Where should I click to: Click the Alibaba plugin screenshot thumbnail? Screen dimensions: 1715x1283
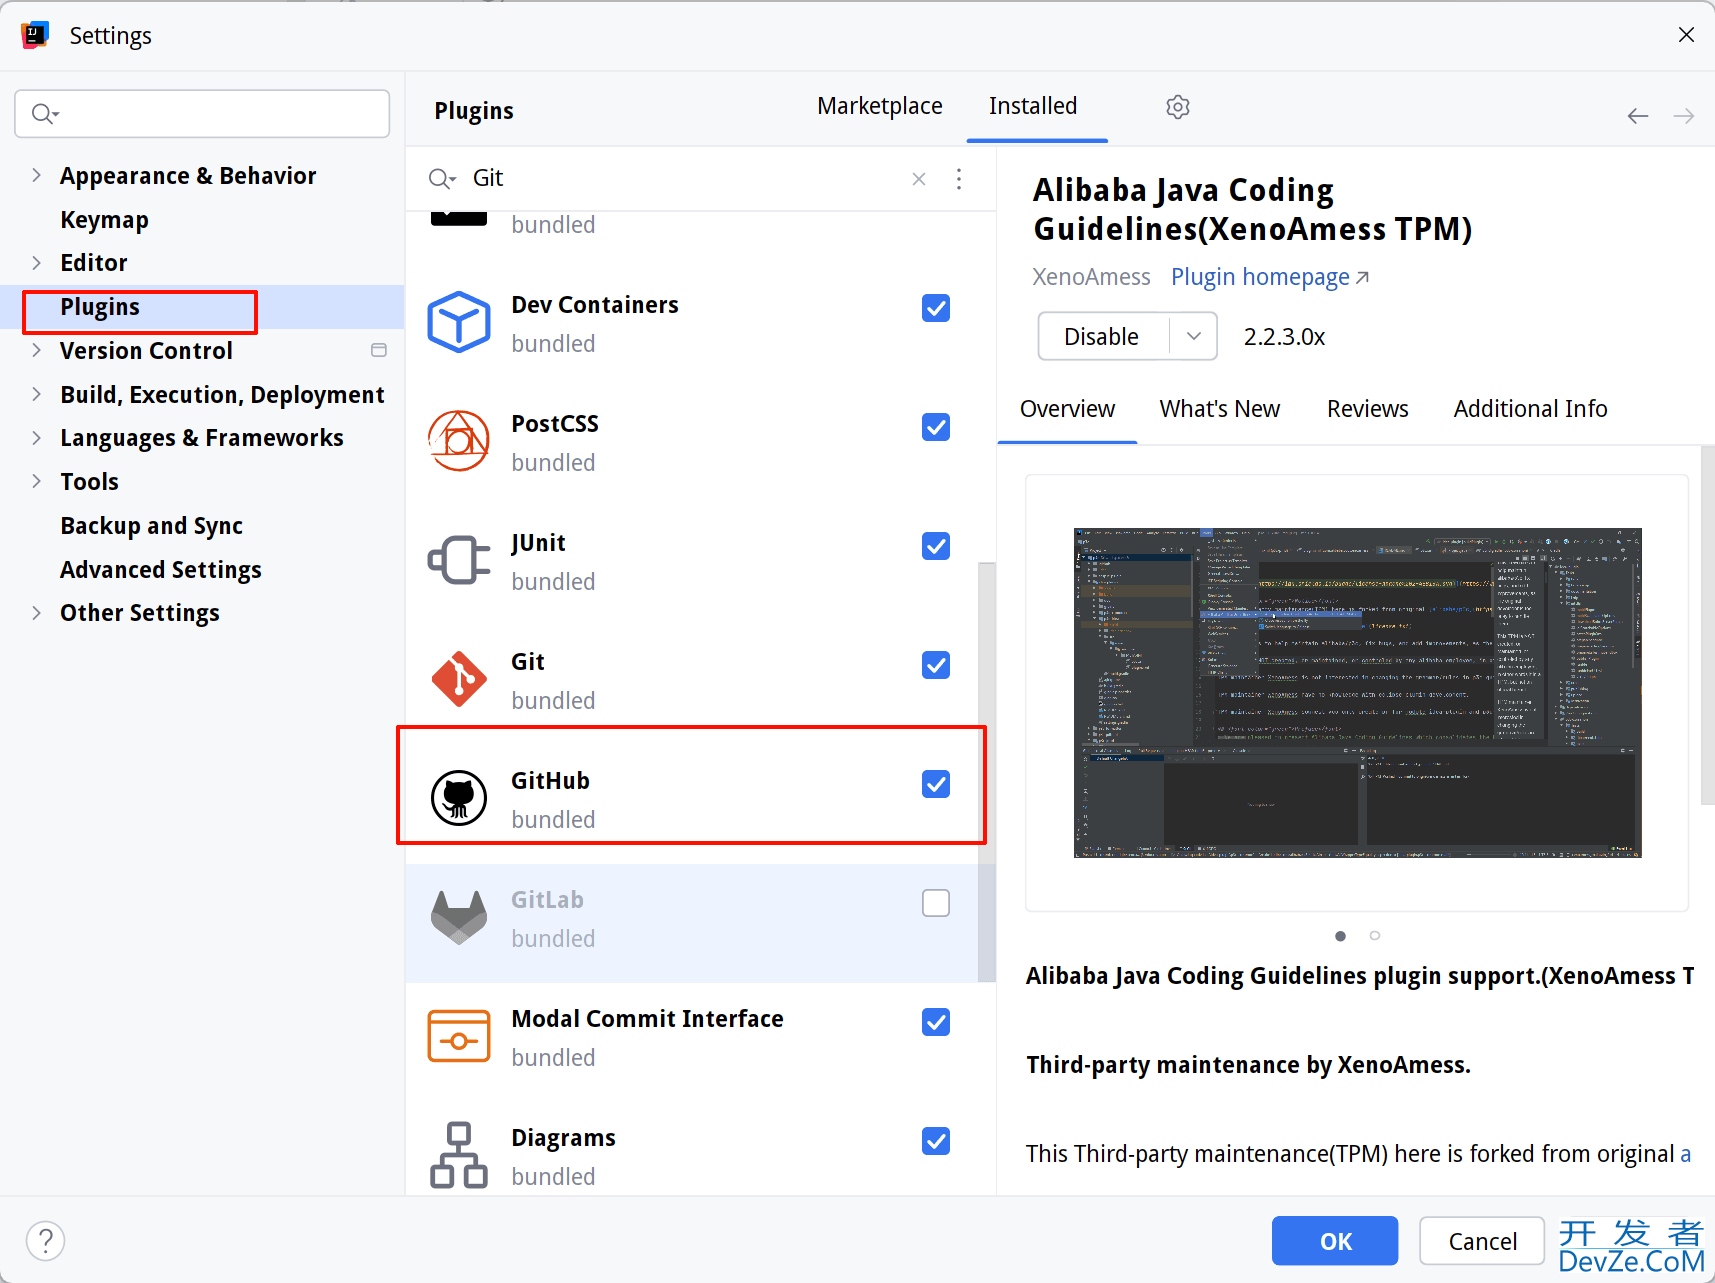pyautogui.click(x=1357, y=692)
